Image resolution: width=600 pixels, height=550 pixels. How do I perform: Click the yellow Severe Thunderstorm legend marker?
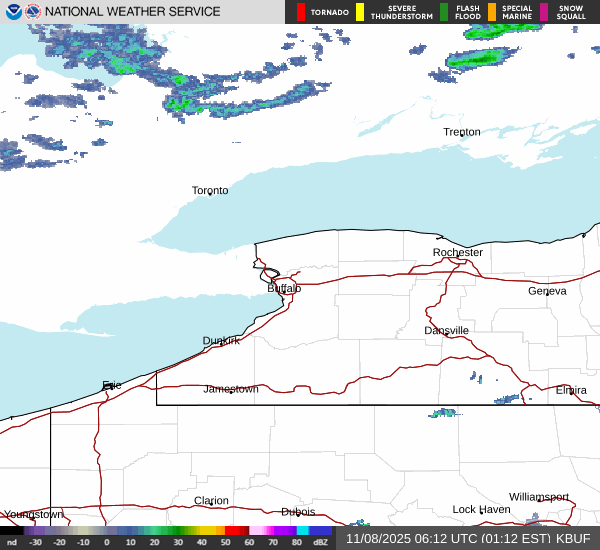360,12
